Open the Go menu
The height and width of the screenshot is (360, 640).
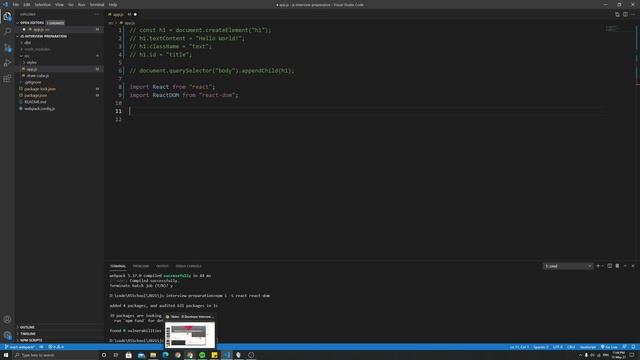tap(71, 4)
